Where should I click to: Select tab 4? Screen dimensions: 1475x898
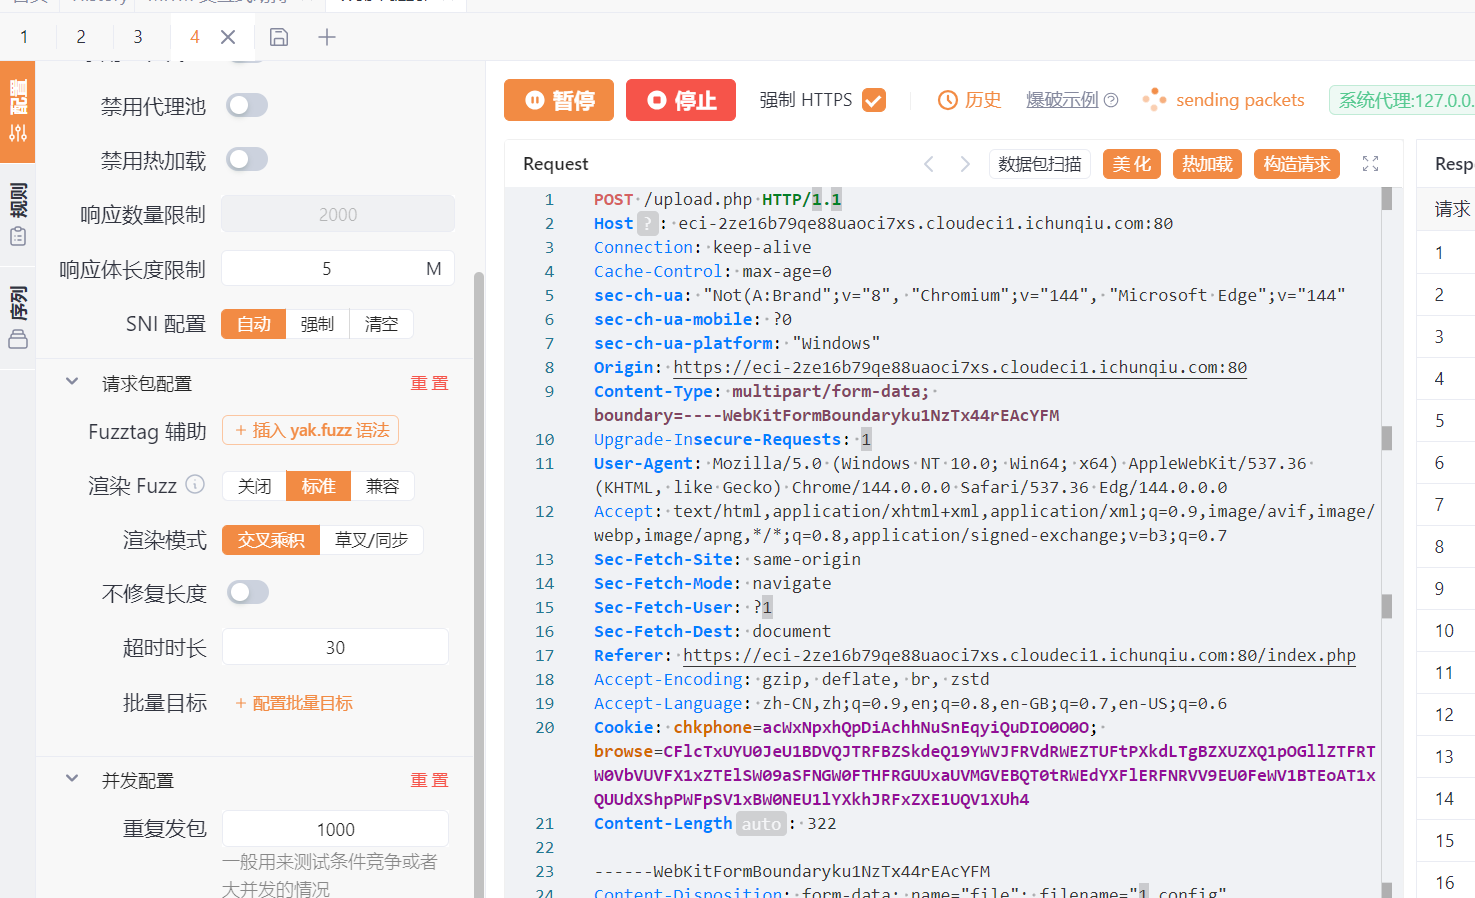(195, 37)
